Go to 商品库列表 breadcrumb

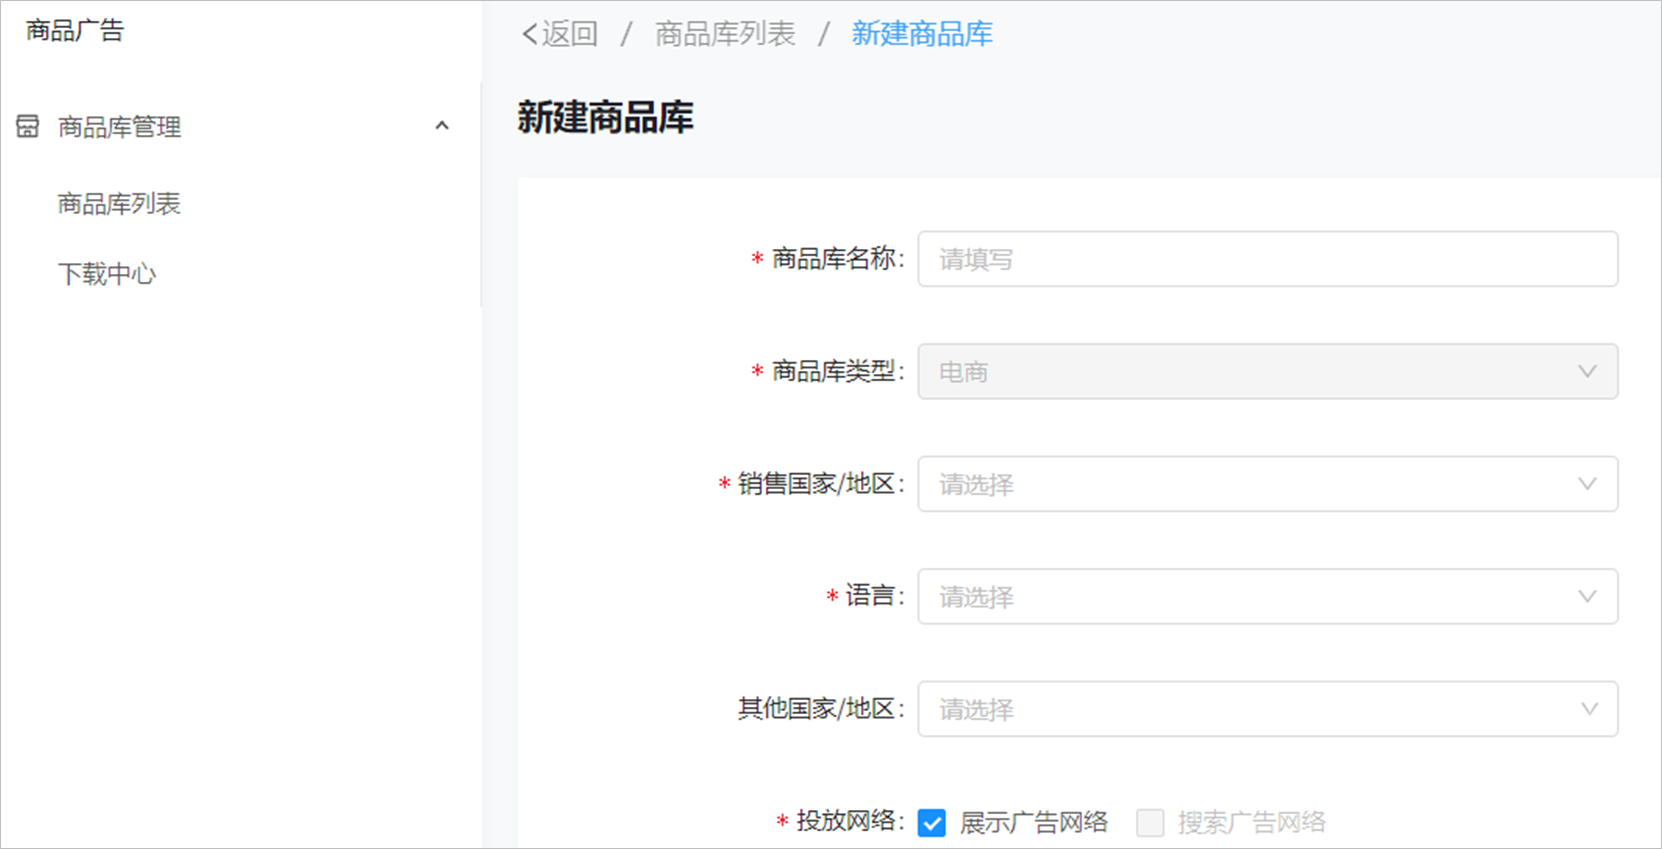tap(725, 34)
